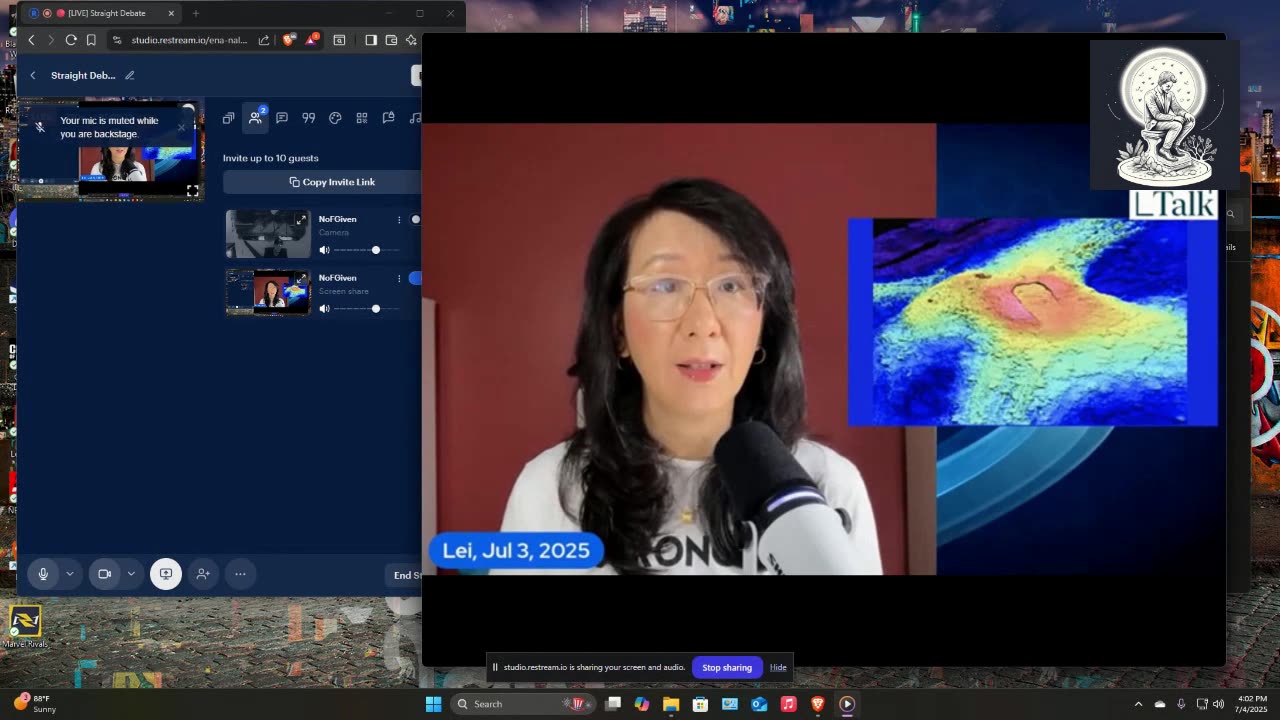1280x720 pixels.
Task: Open the captions quote-mark panel icon
Action: pyautogui.click(x=309, y=118)
